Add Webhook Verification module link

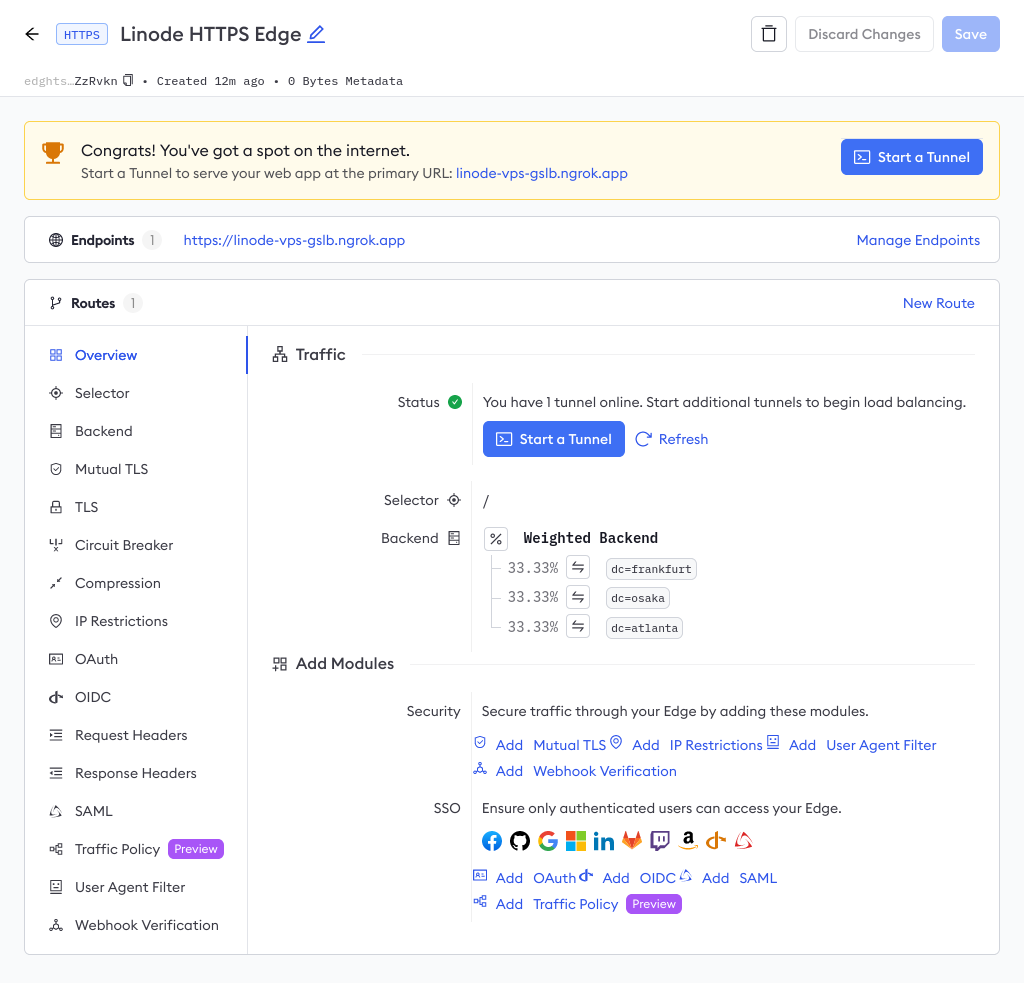tap(586, 771)
